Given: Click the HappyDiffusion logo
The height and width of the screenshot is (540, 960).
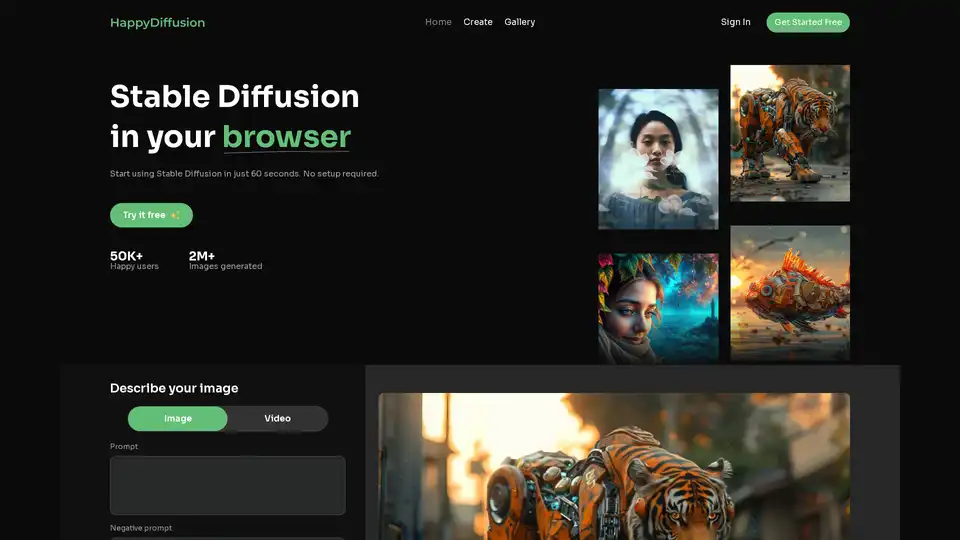Looking at the screenshot, I should pyautogui.click(x=157, y=22).
